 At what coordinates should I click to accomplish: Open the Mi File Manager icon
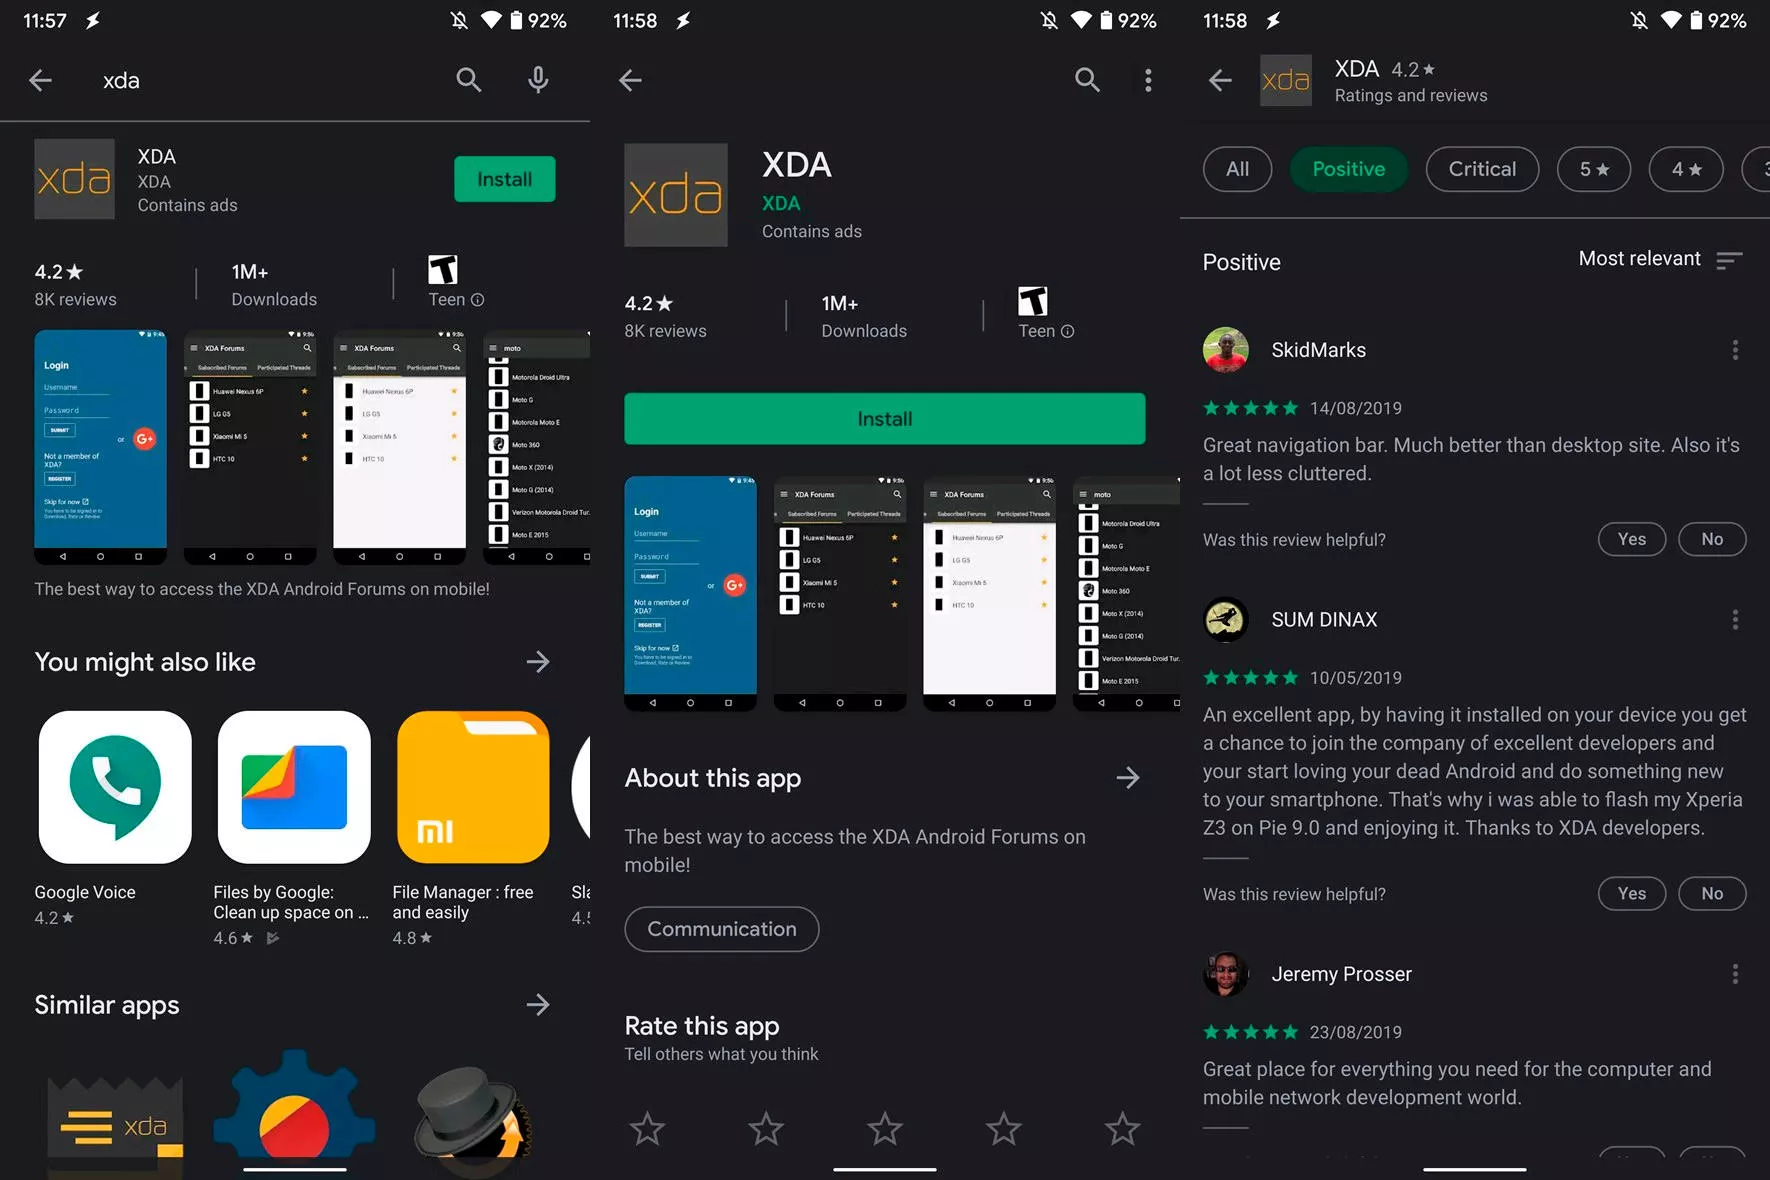pos(473,787)
